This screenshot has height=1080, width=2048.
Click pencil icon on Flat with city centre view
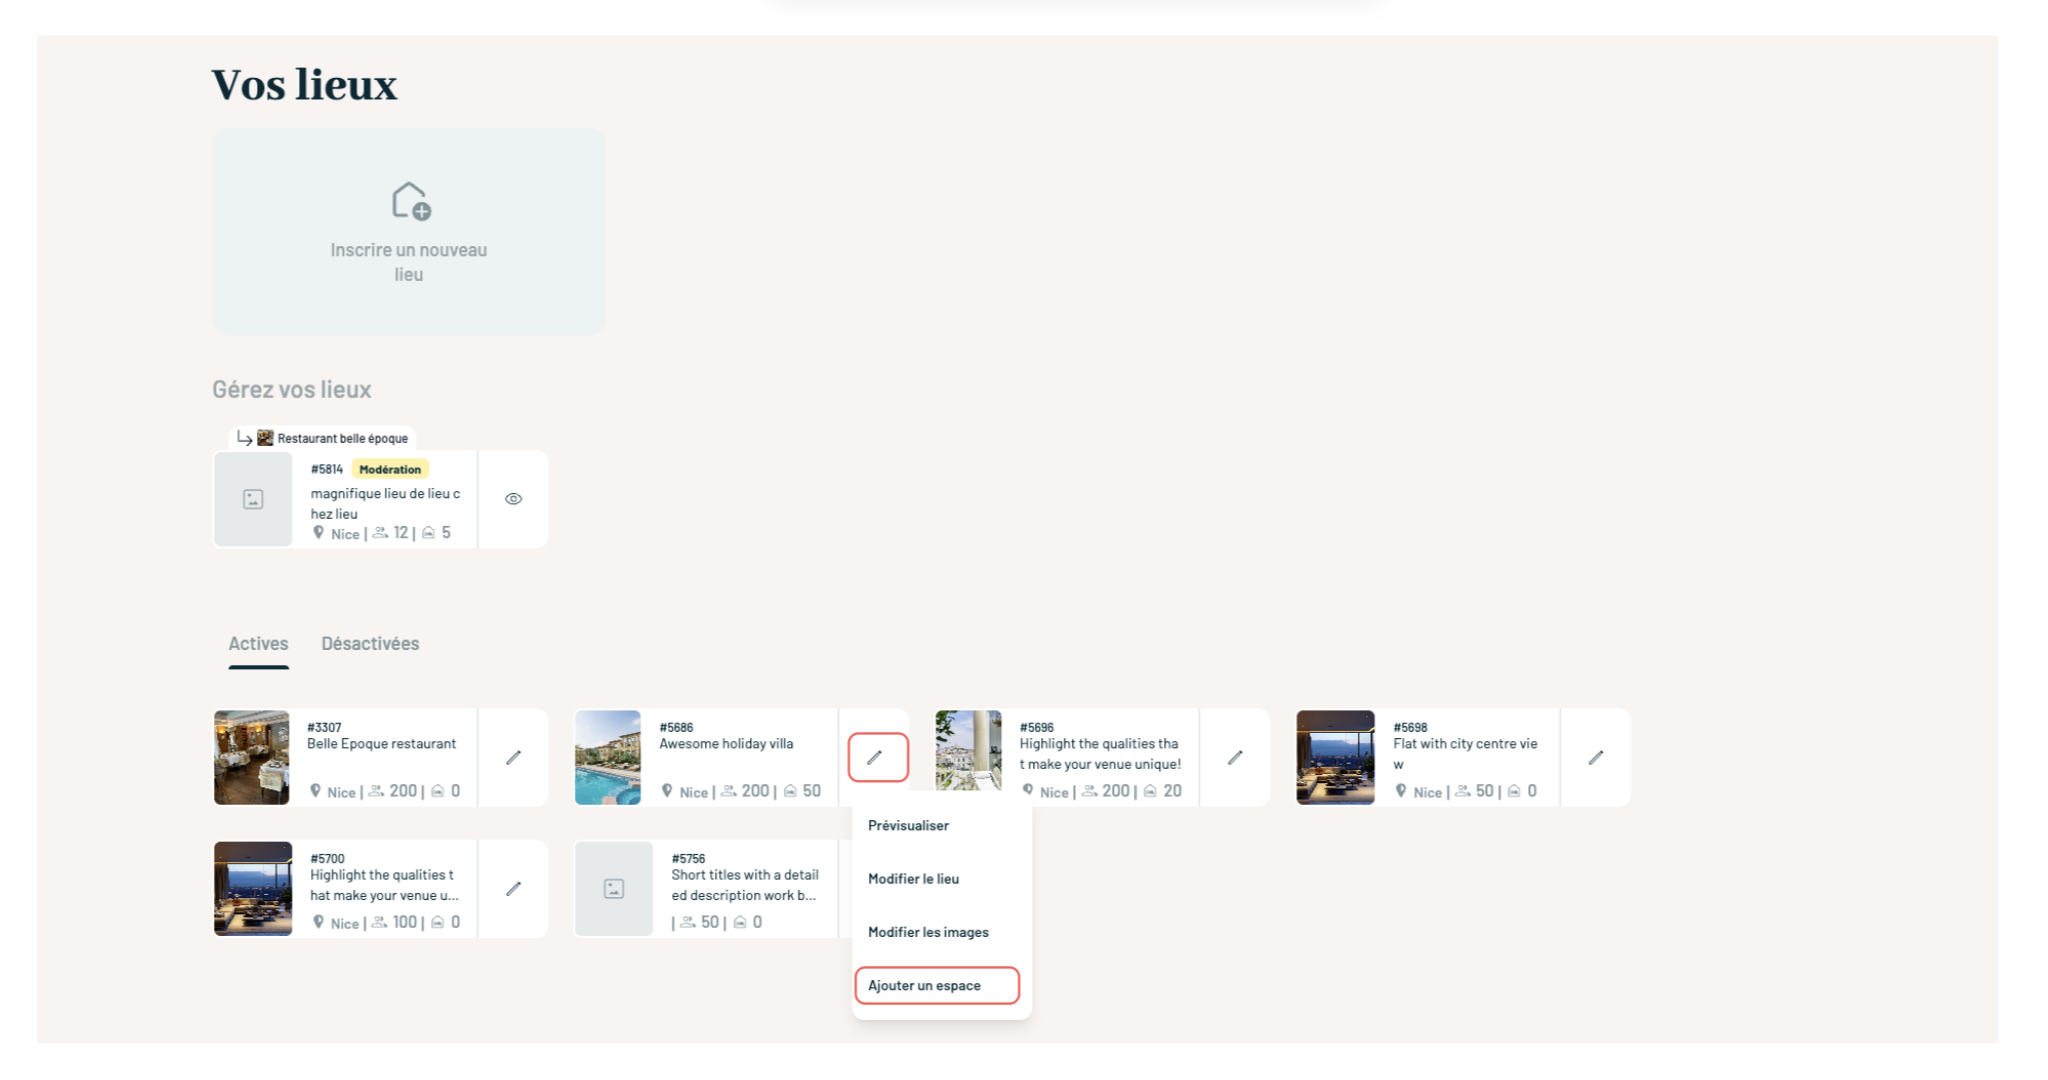click(x=1596, y=758)
